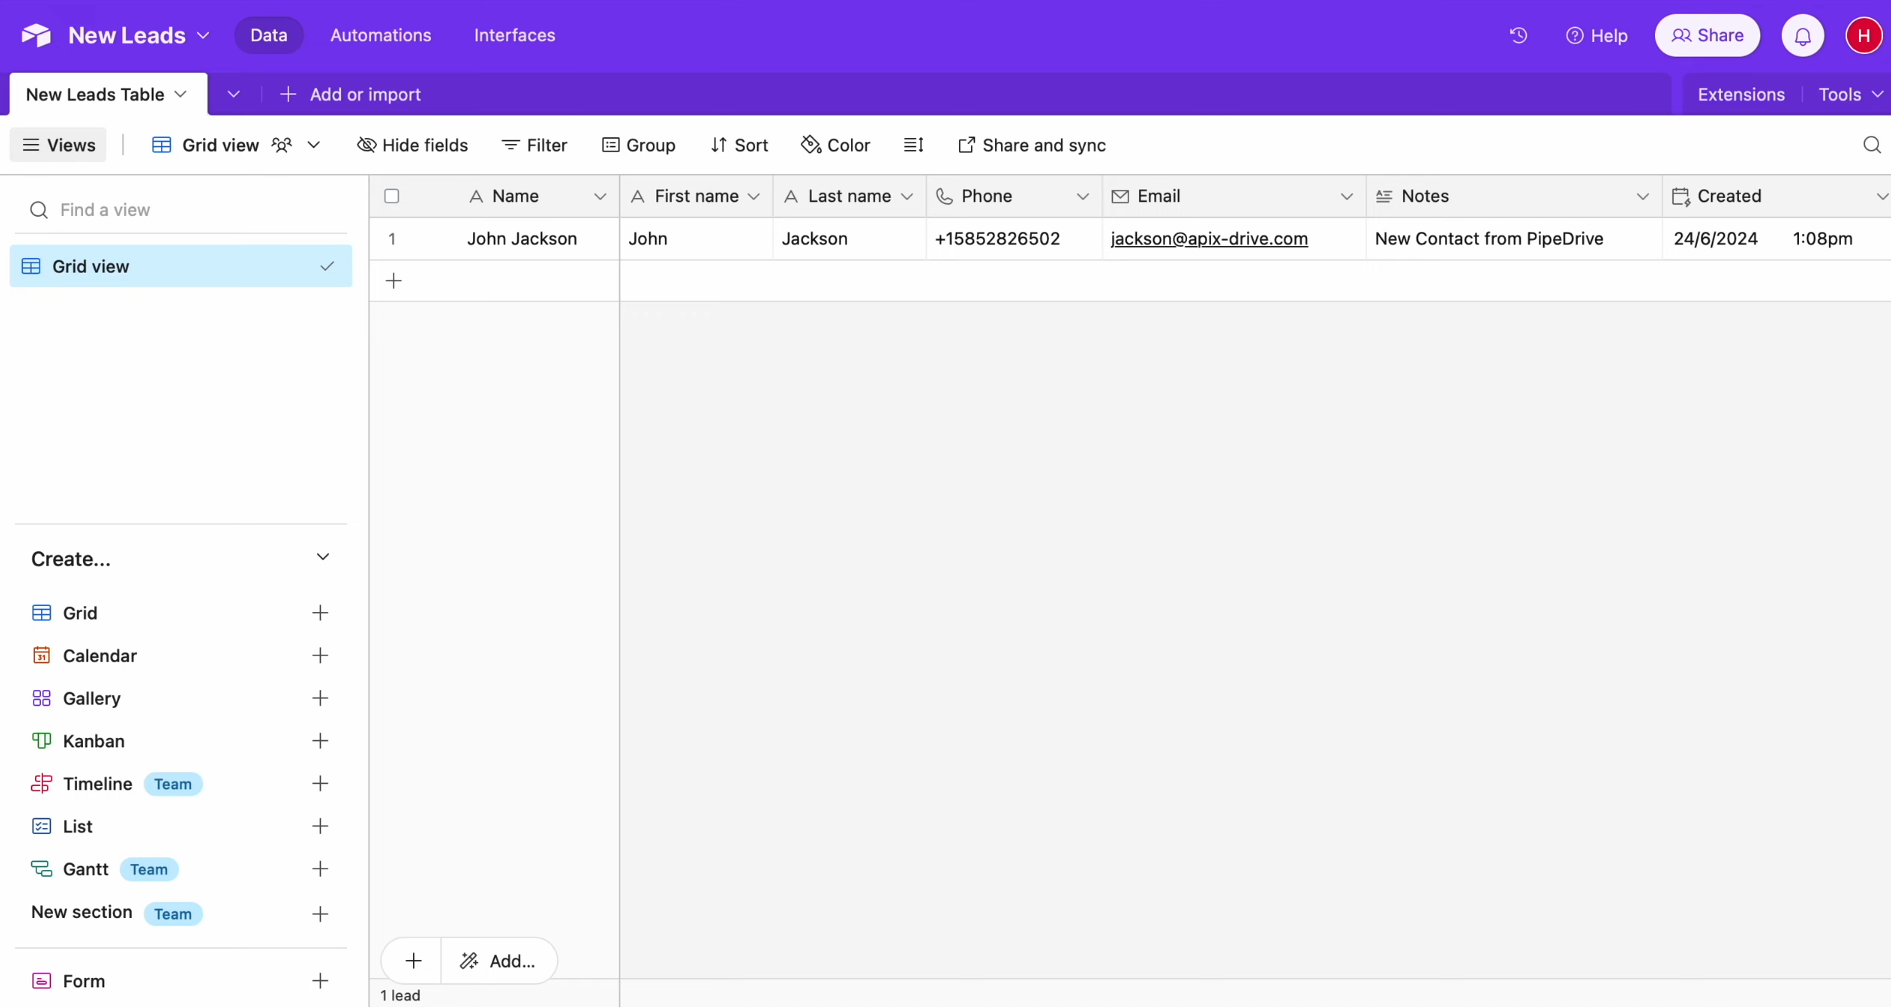Image resolution: width=1891 pixels, height=1007 pixels.
Task: Expand the Create... section in the sidebar
Action: (322, 557)
